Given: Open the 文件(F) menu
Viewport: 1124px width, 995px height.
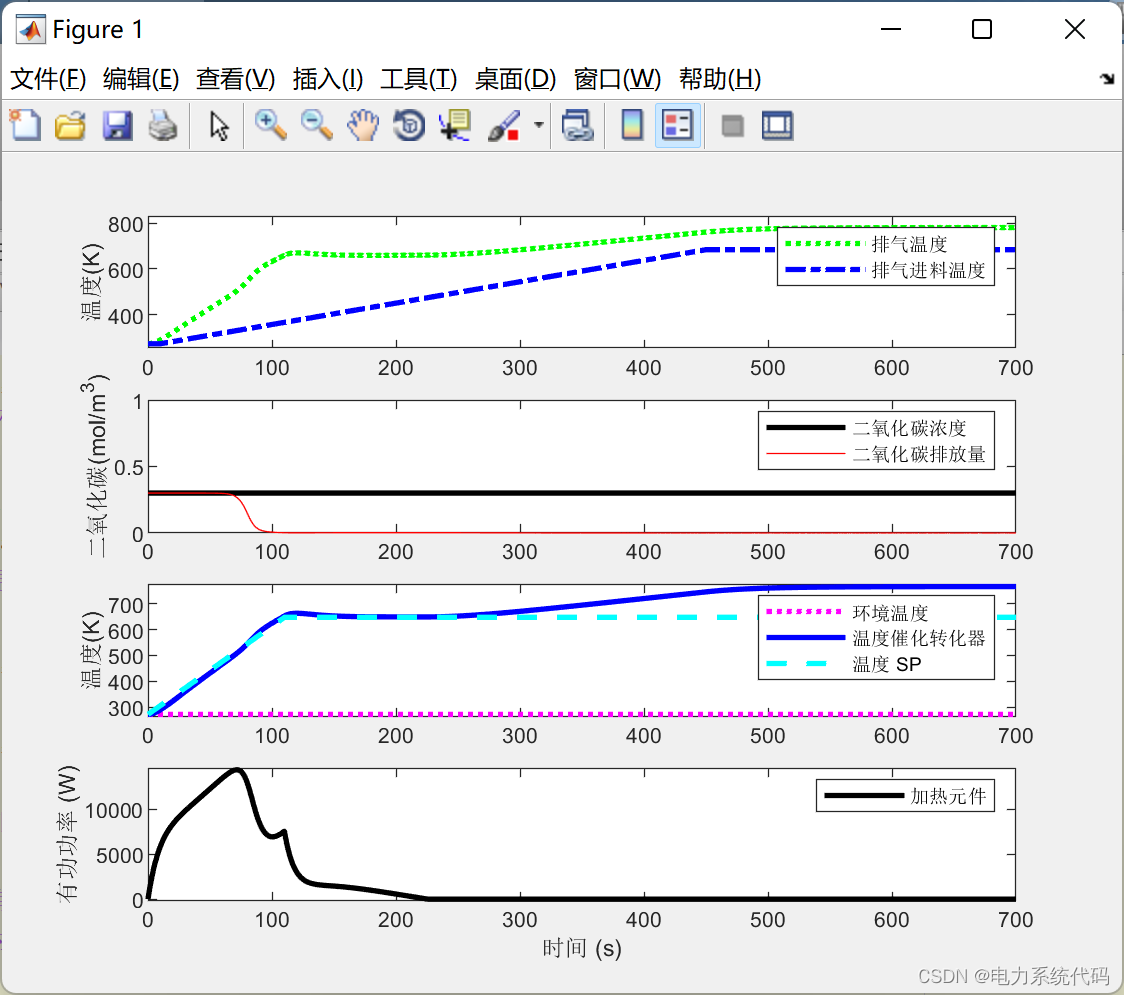Looking at the screenshot, I should (48, 78).
